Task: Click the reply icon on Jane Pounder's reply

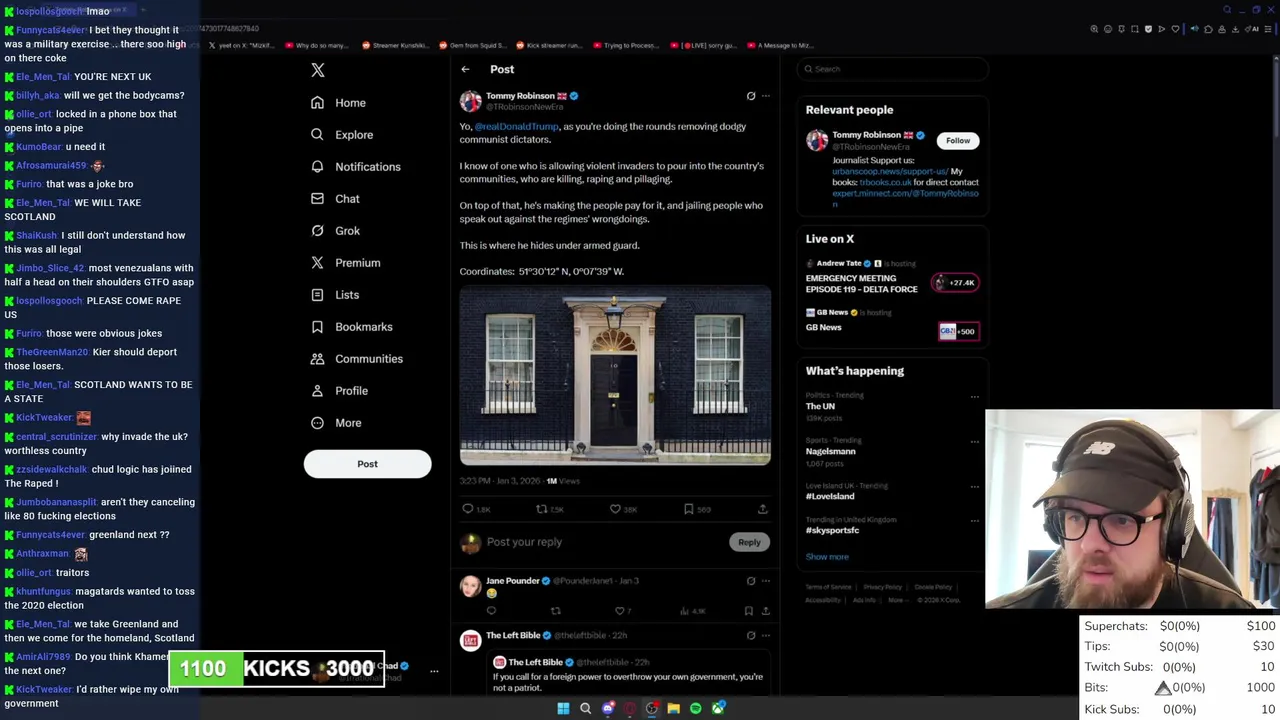Action: pyautogui.click(x=491, y=611)
